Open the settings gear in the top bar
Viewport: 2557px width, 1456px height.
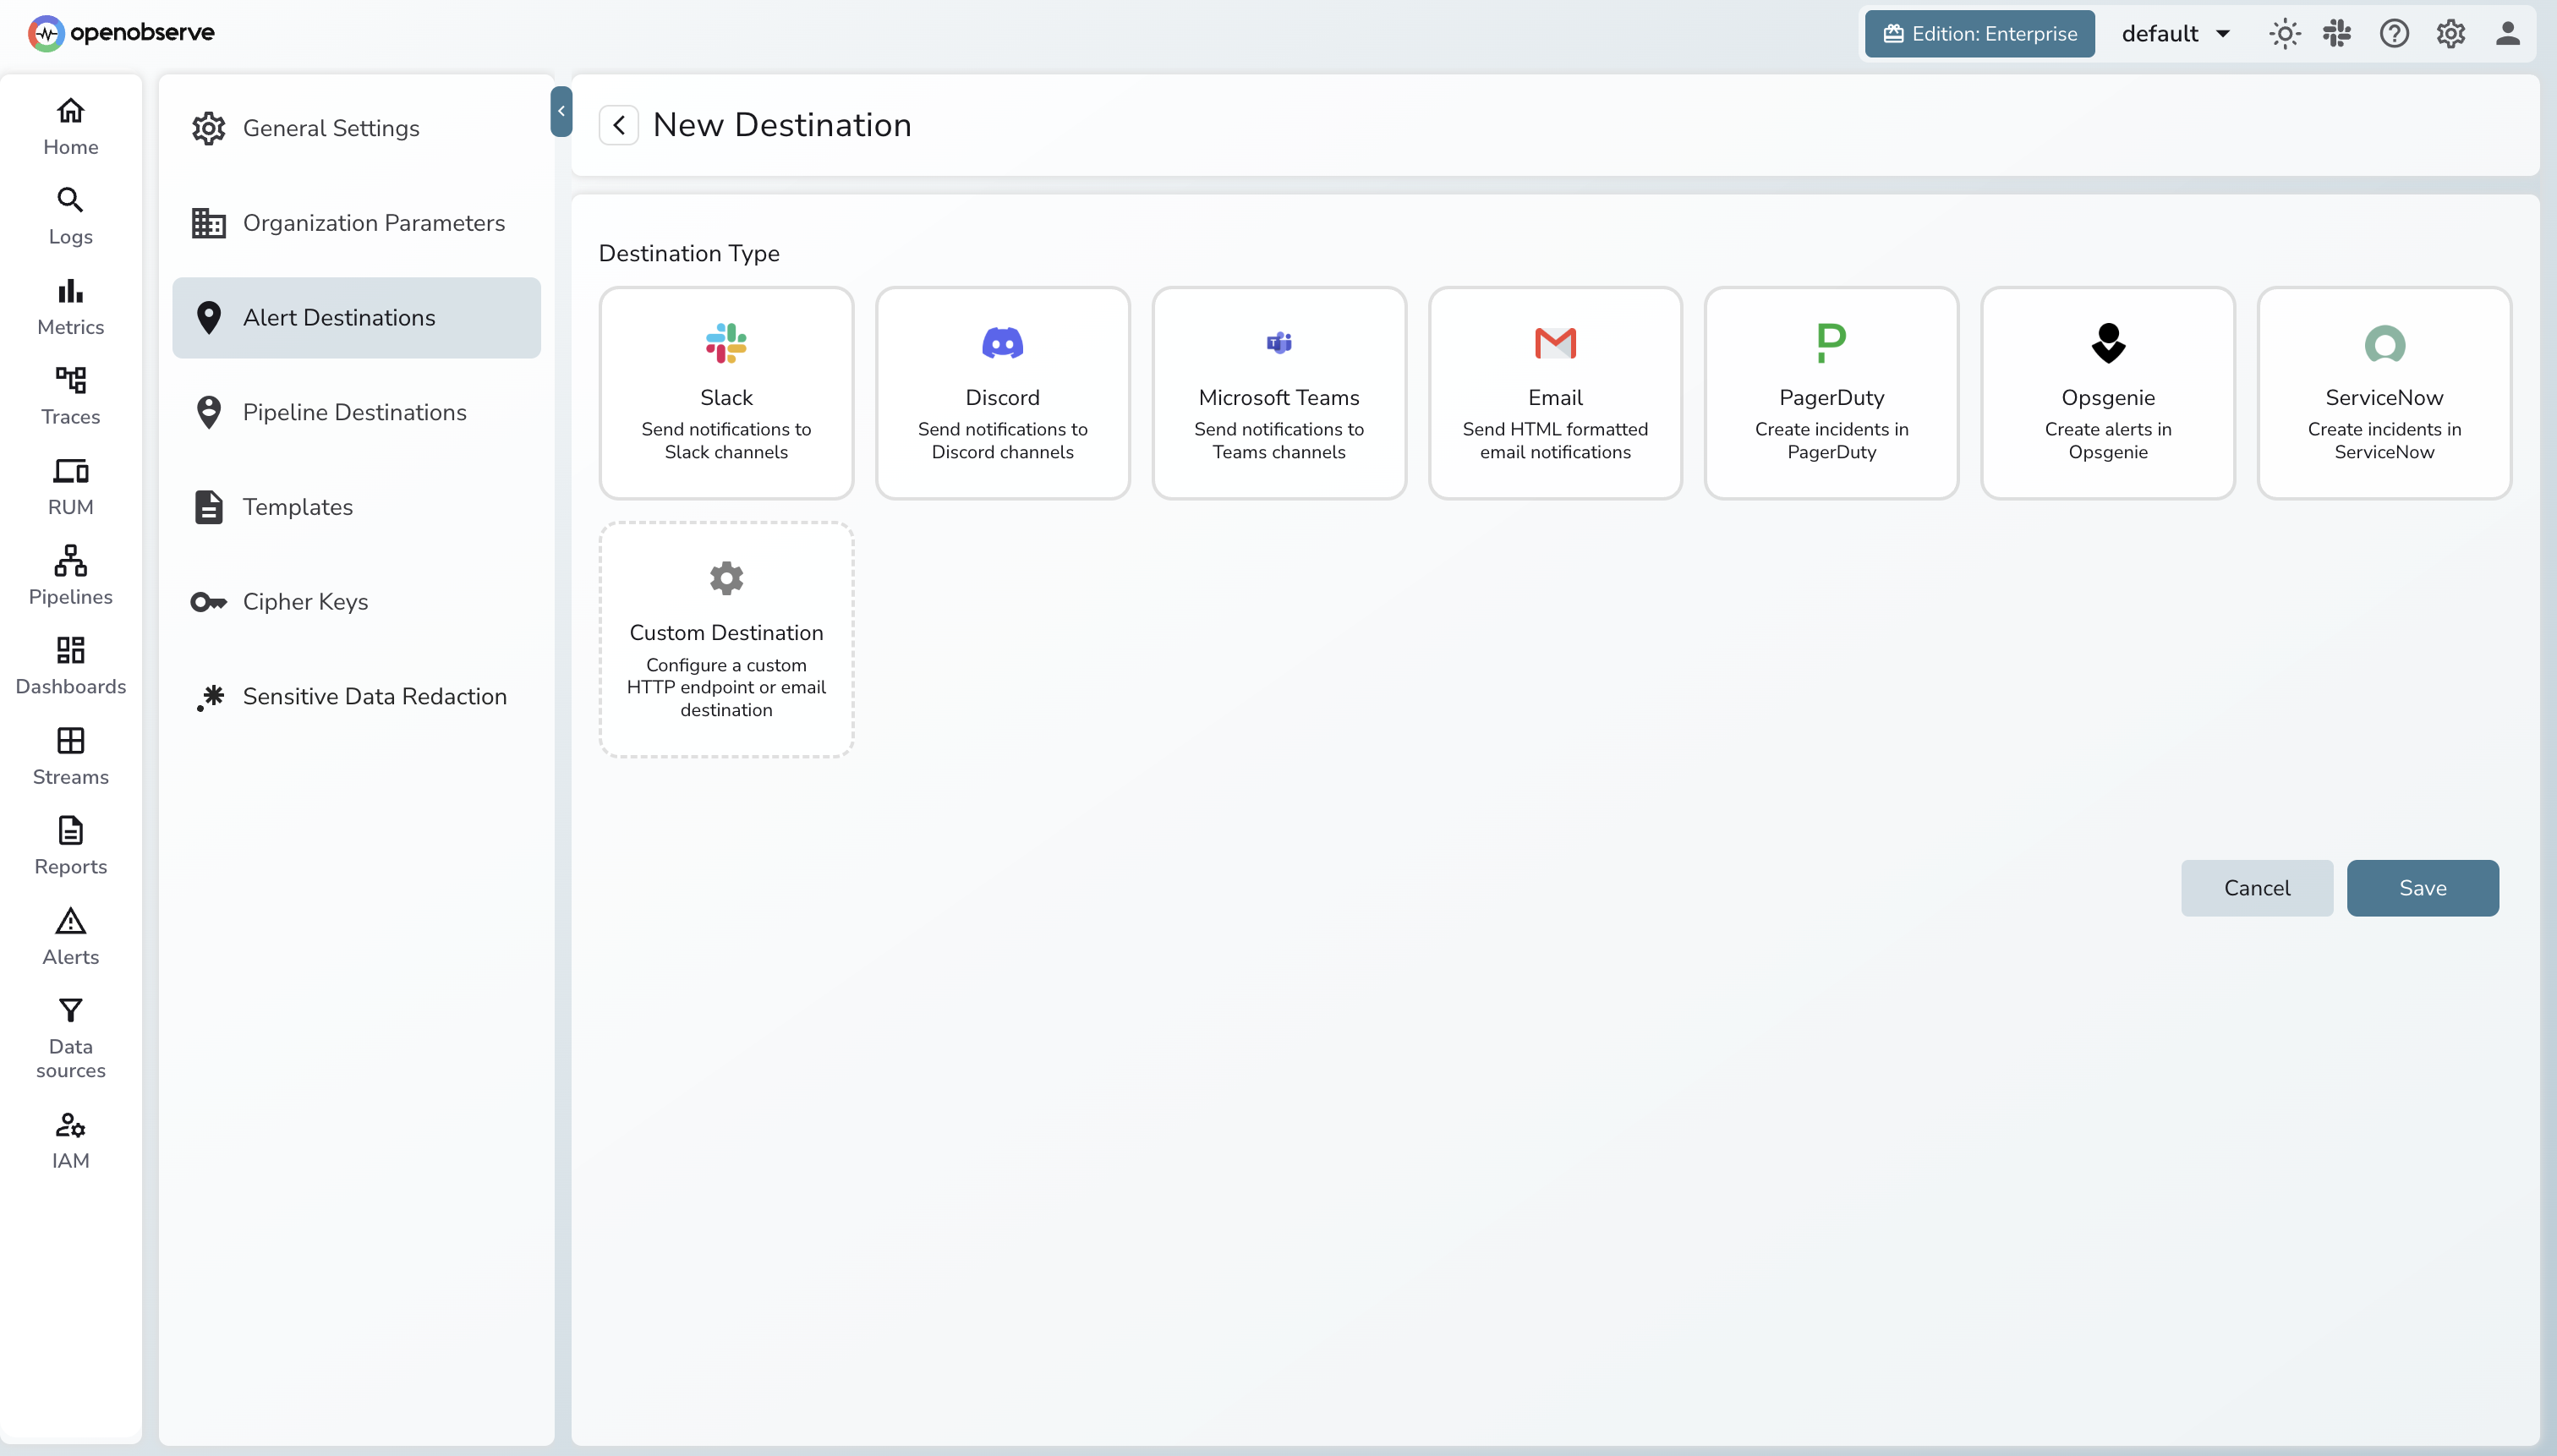tap(2451, 33)
